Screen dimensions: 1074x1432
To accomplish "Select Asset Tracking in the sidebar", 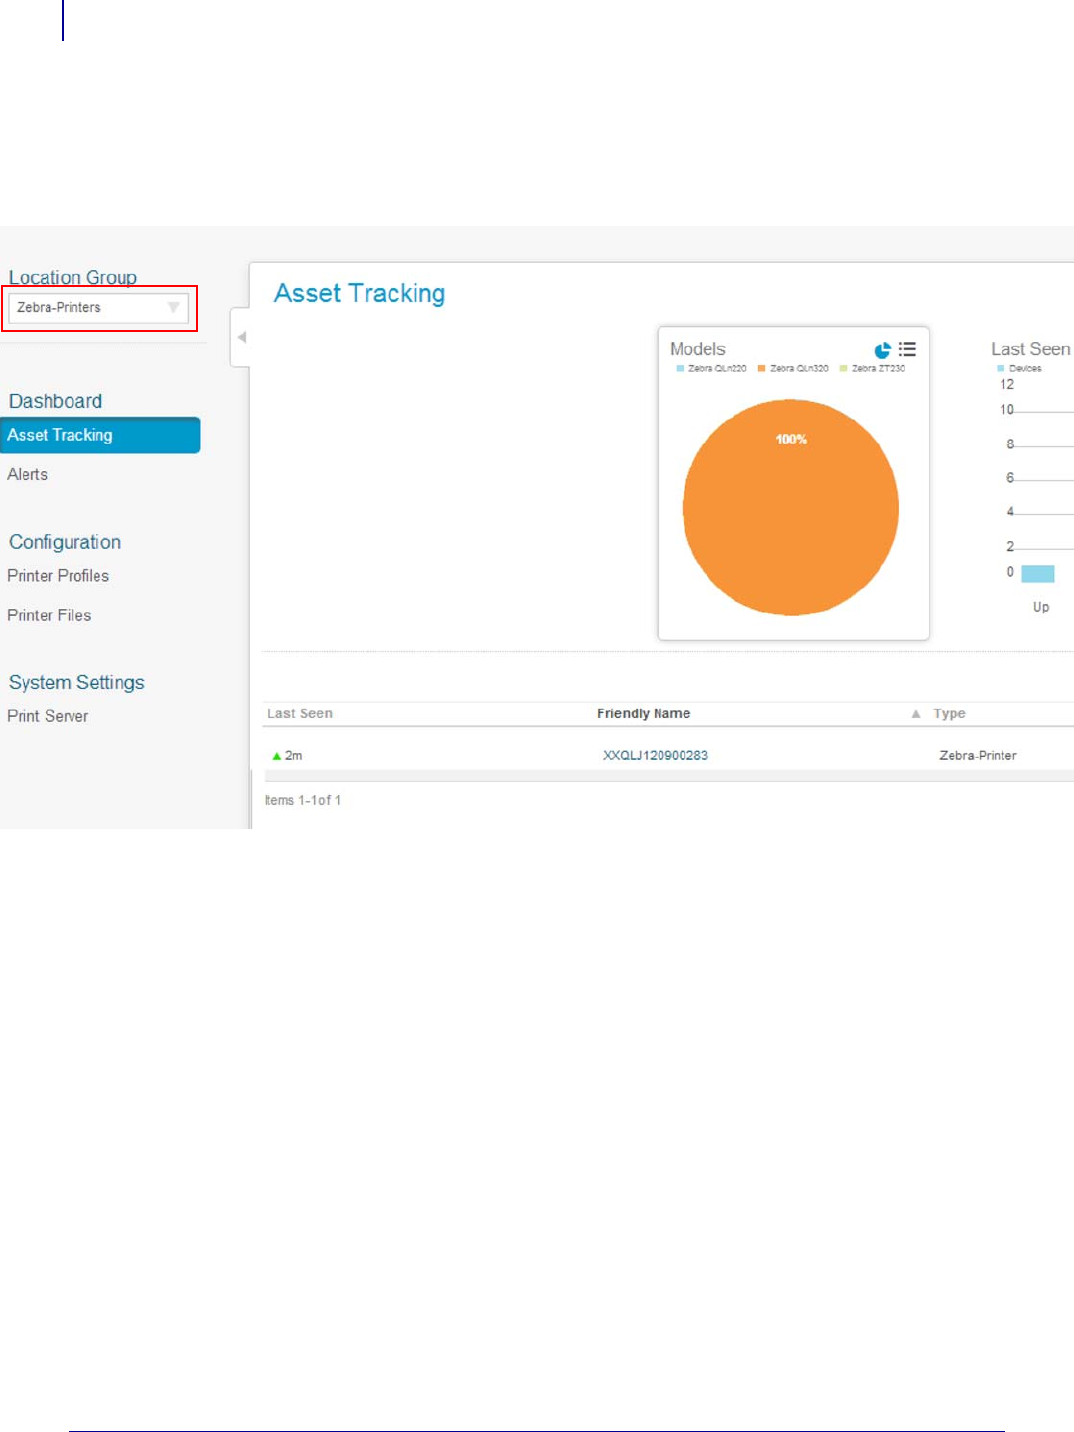I will click(100, 435).
